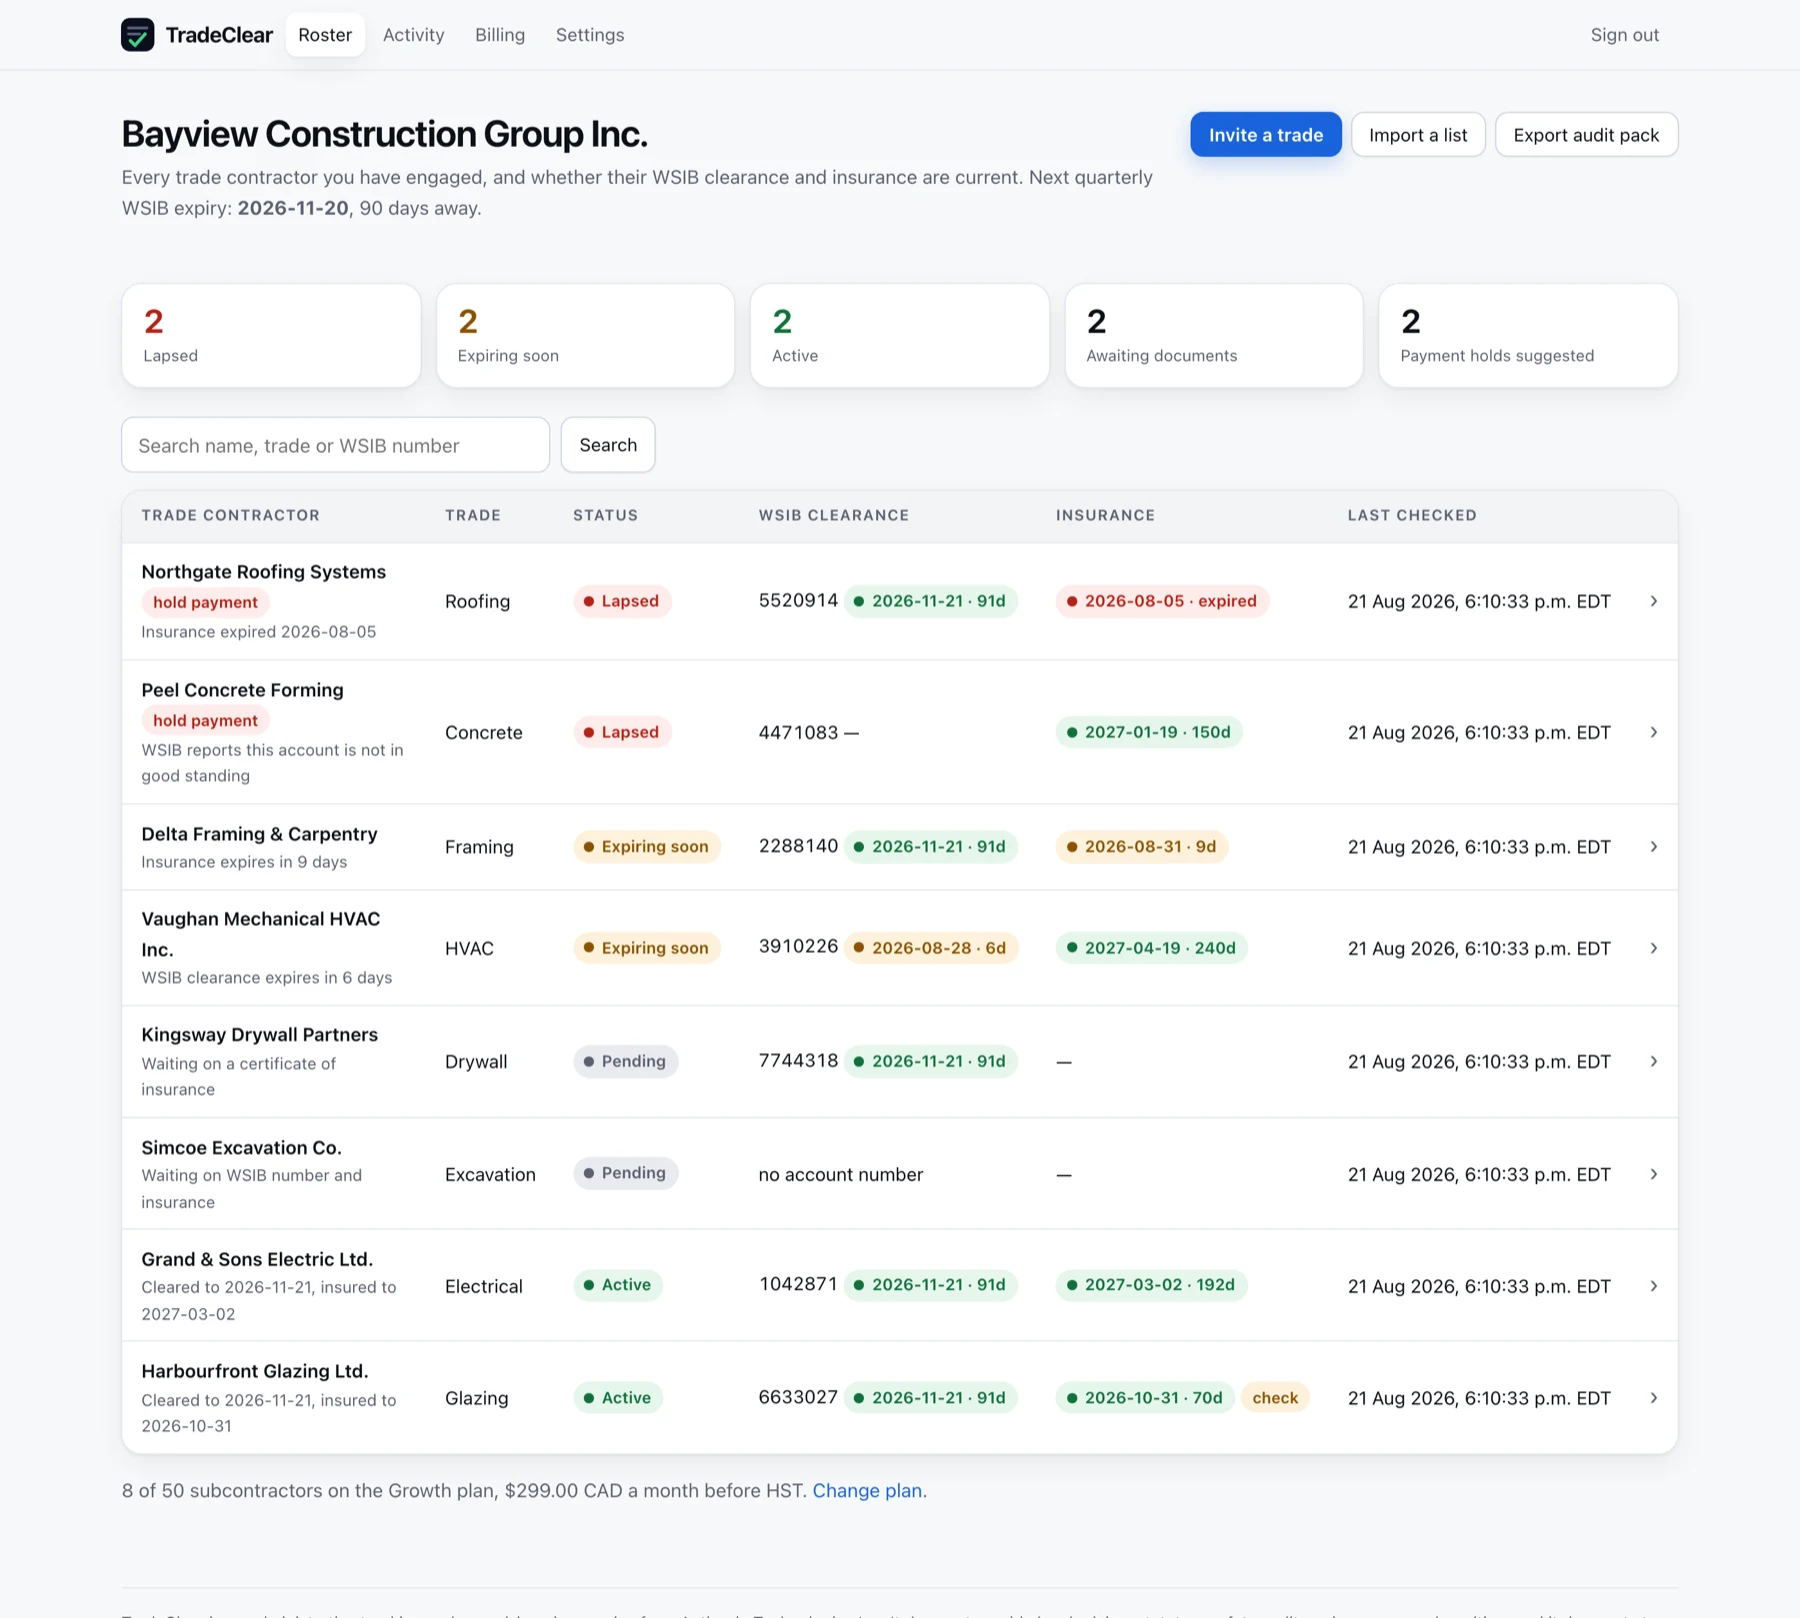
Task: Select the Expiring soon summary card
Action: click(586, 336)
